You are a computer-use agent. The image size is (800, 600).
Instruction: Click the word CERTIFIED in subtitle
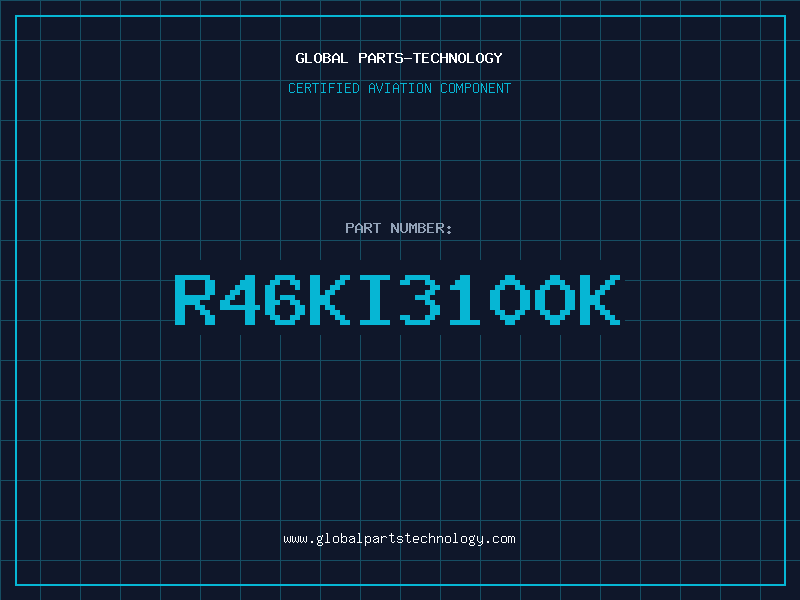(324, 88)
